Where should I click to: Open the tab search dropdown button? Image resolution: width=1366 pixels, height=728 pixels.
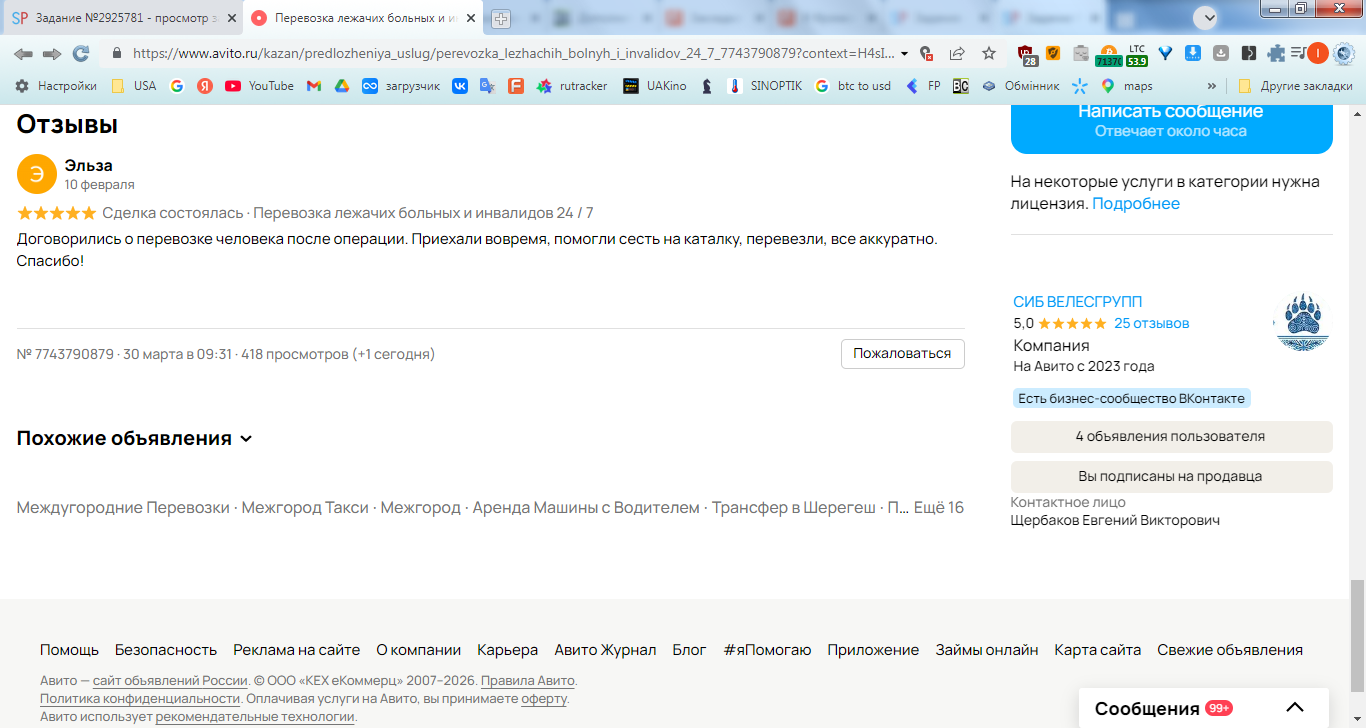click(1206, 17)
